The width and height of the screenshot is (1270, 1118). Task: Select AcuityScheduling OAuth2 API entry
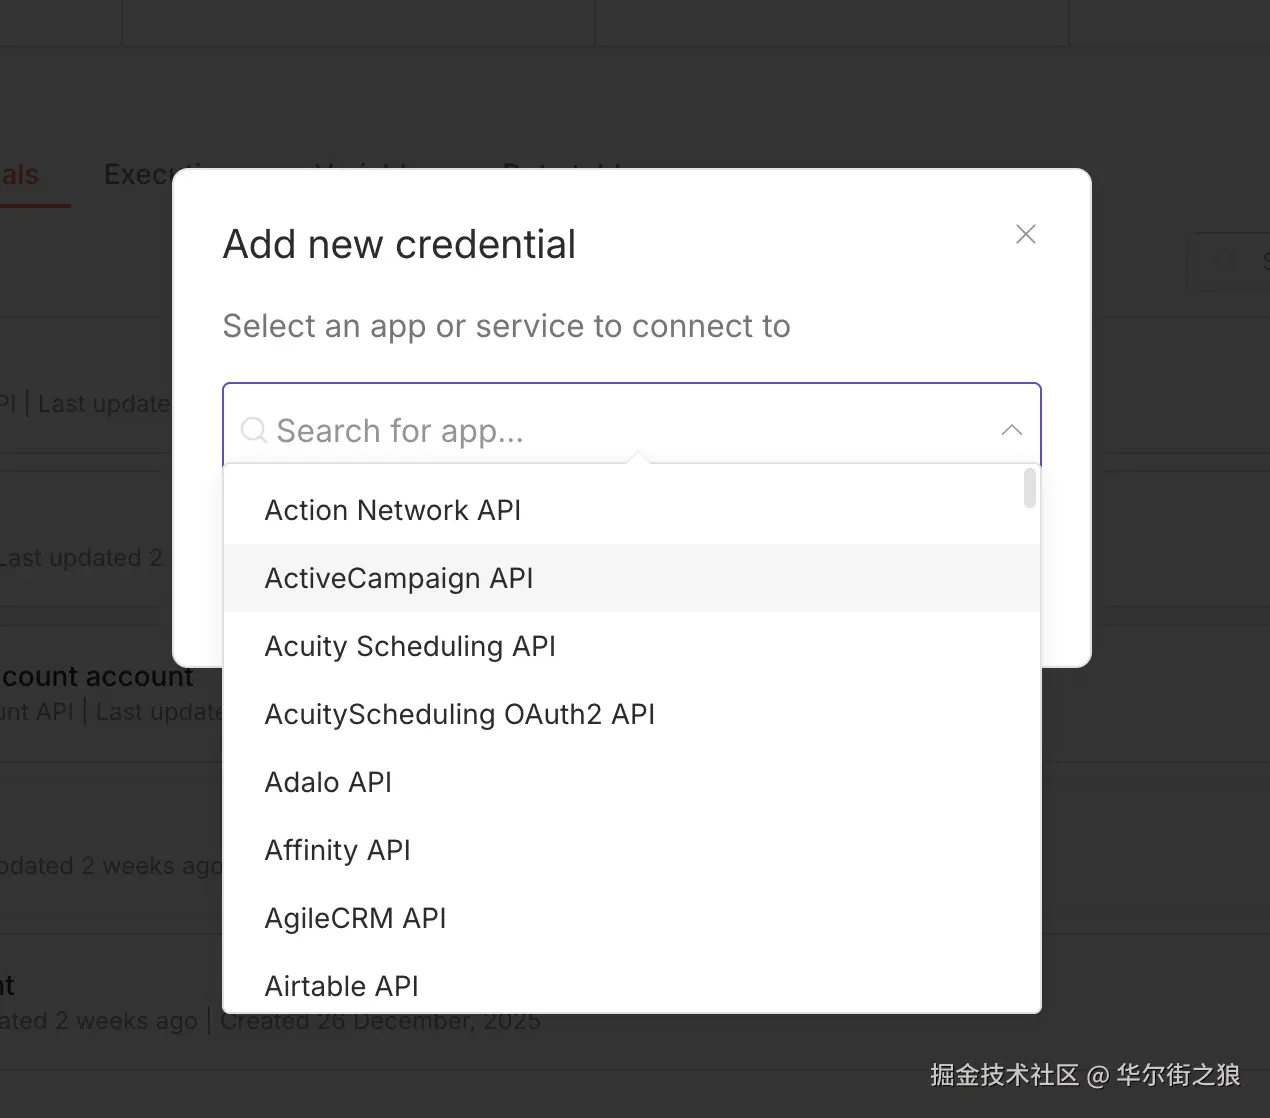[459, 714]
